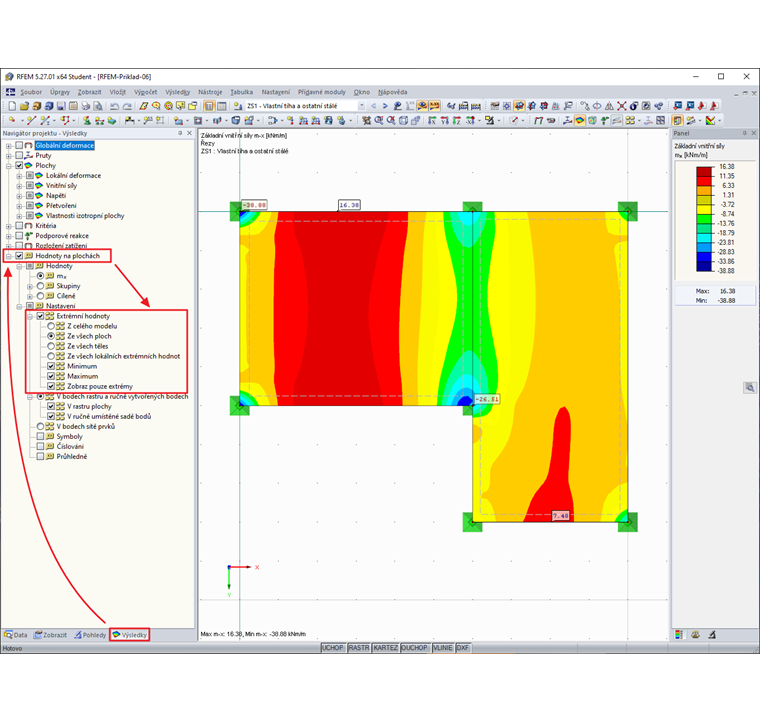Toggle the OUCHOP status bar button

414,648
